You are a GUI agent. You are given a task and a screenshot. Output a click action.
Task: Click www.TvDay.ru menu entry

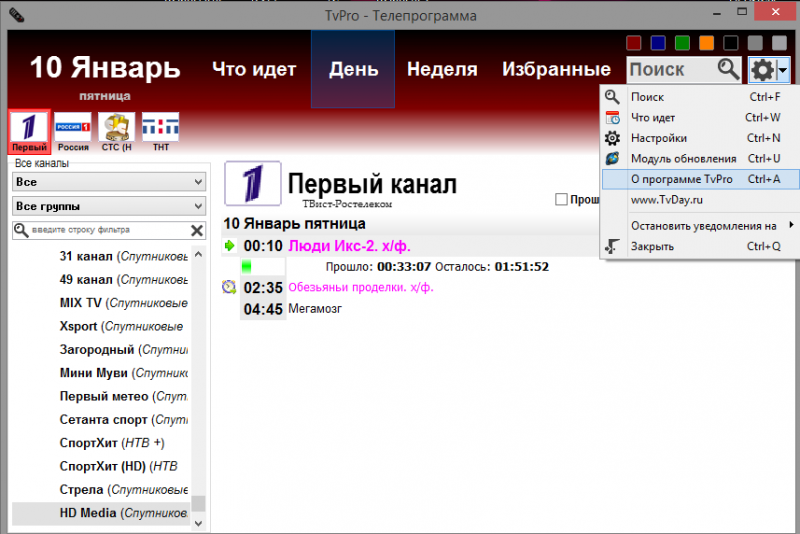click(699, 200)
